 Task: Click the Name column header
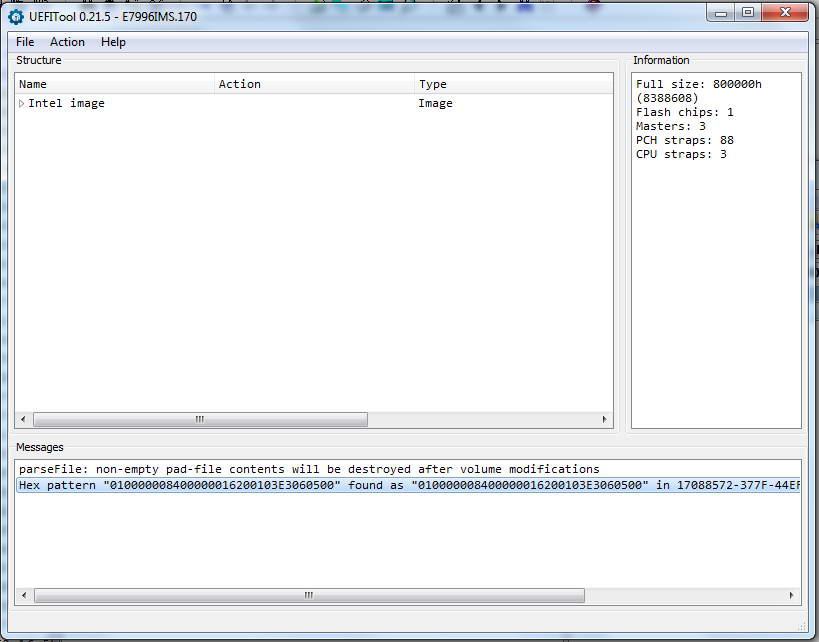pos(115,84)
